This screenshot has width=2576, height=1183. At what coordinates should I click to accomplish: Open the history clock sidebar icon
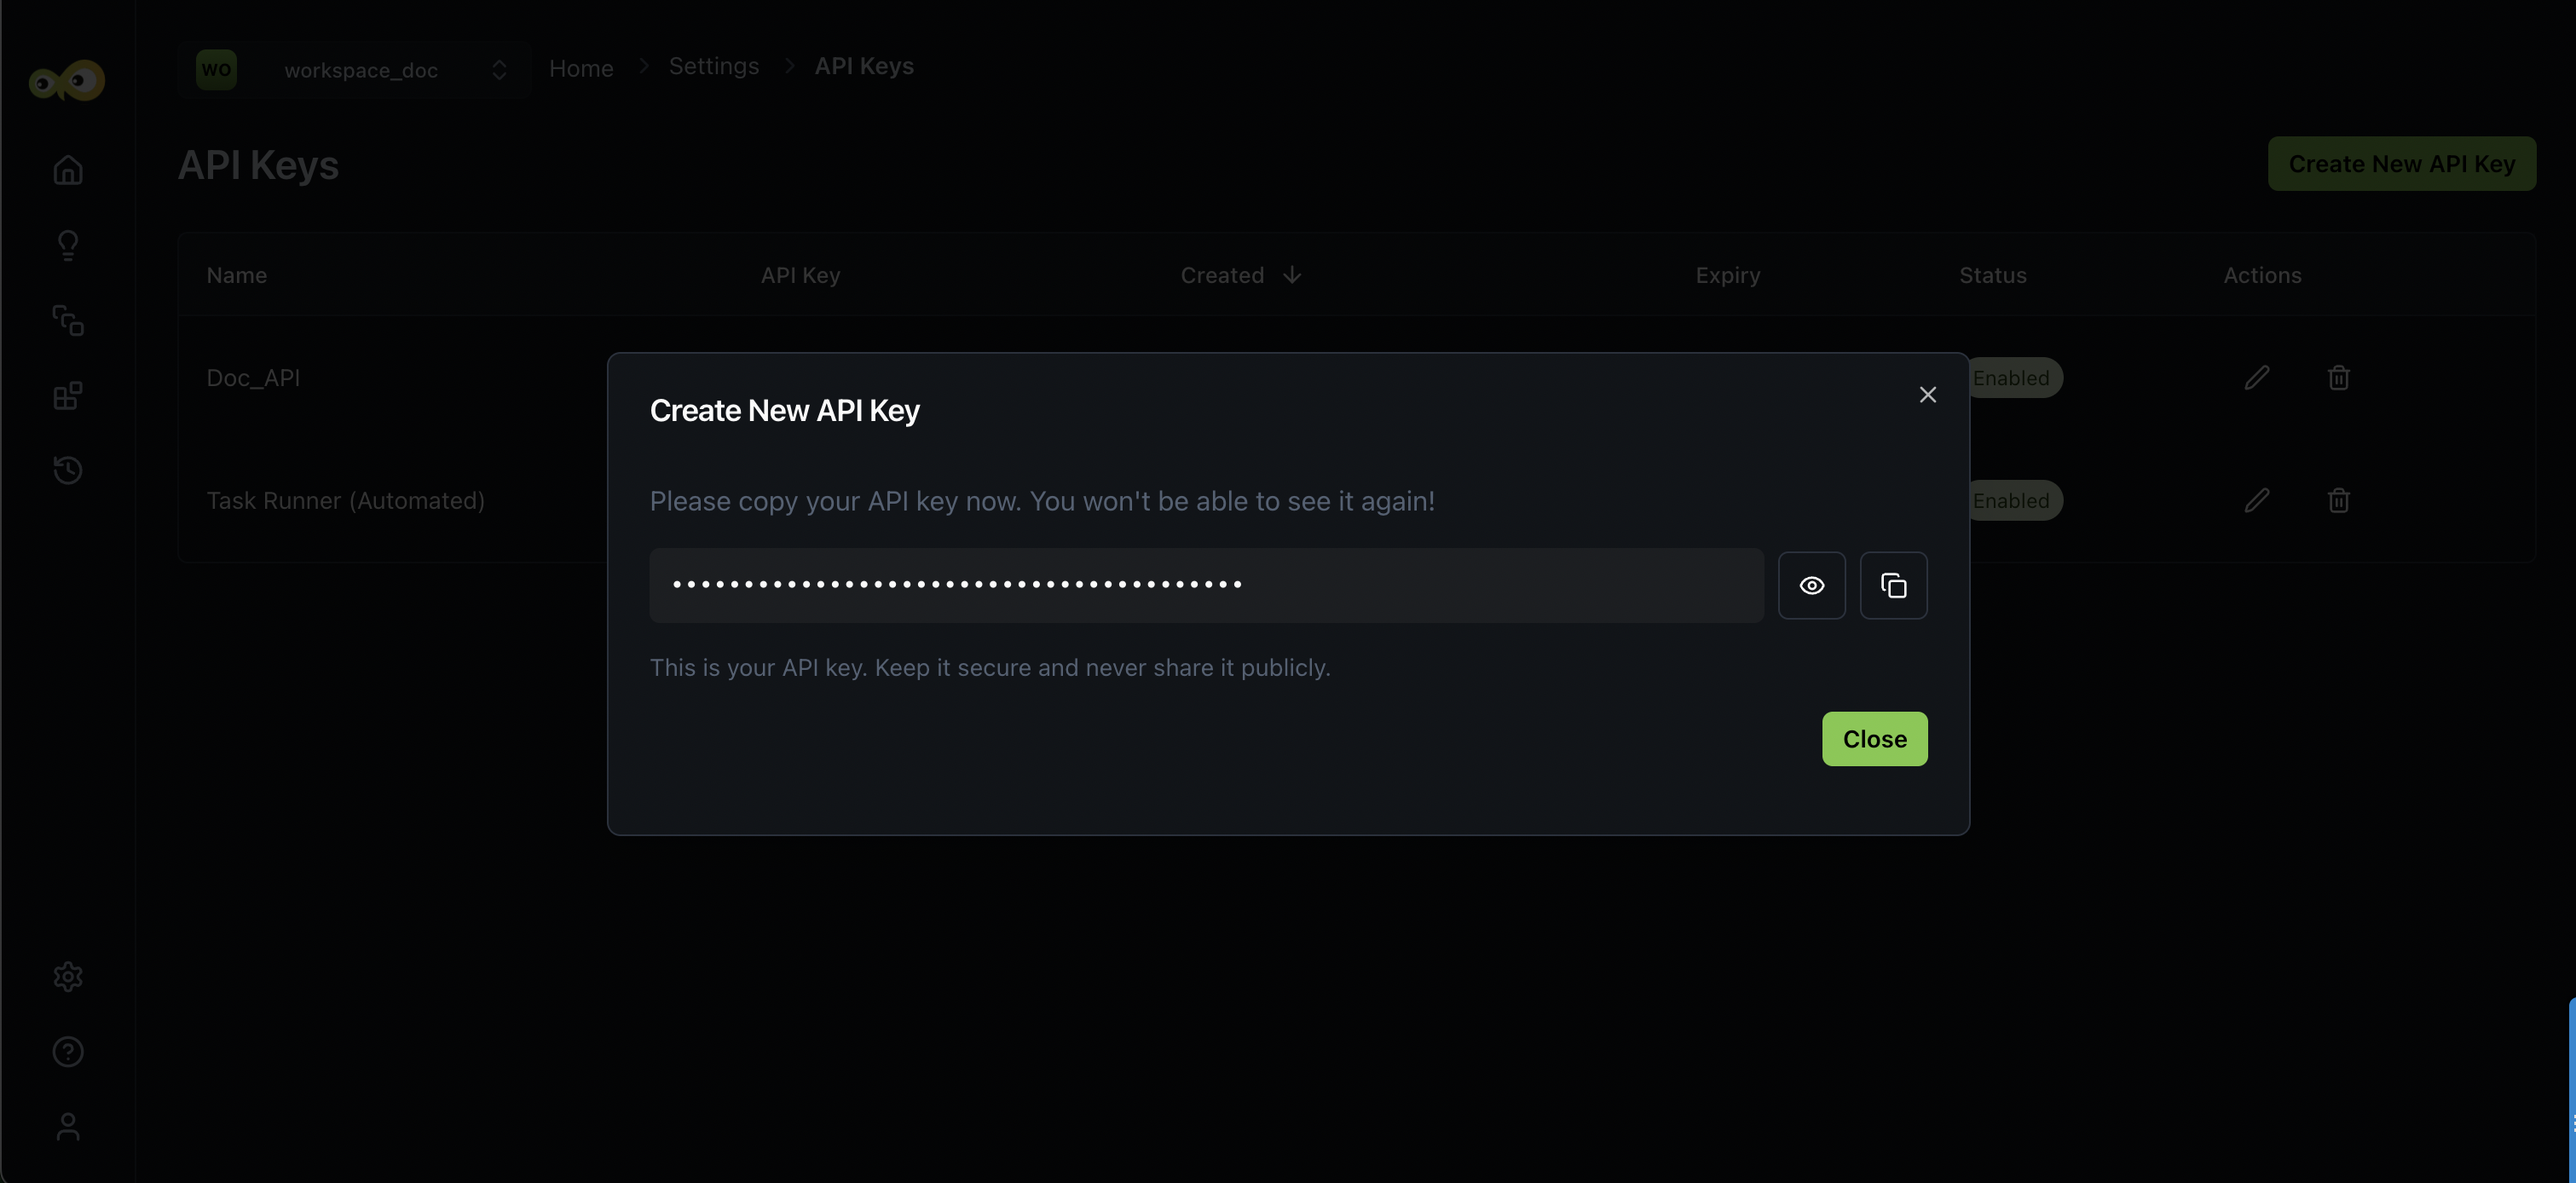[68, 470]
